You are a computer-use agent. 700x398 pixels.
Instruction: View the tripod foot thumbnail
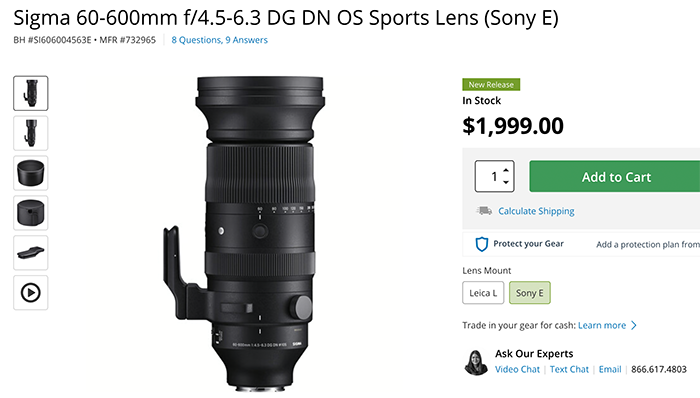30,253
